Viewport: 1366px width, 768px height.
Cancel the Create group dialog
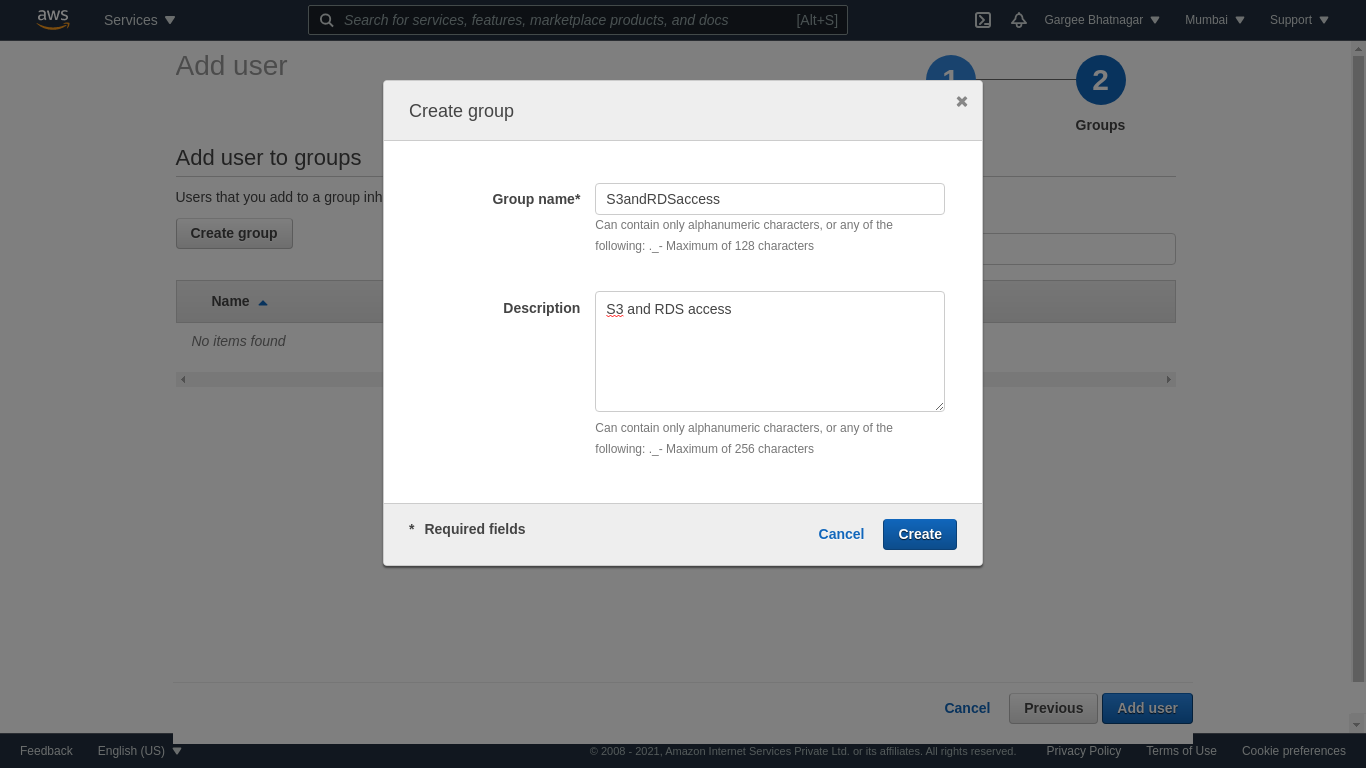841,534
